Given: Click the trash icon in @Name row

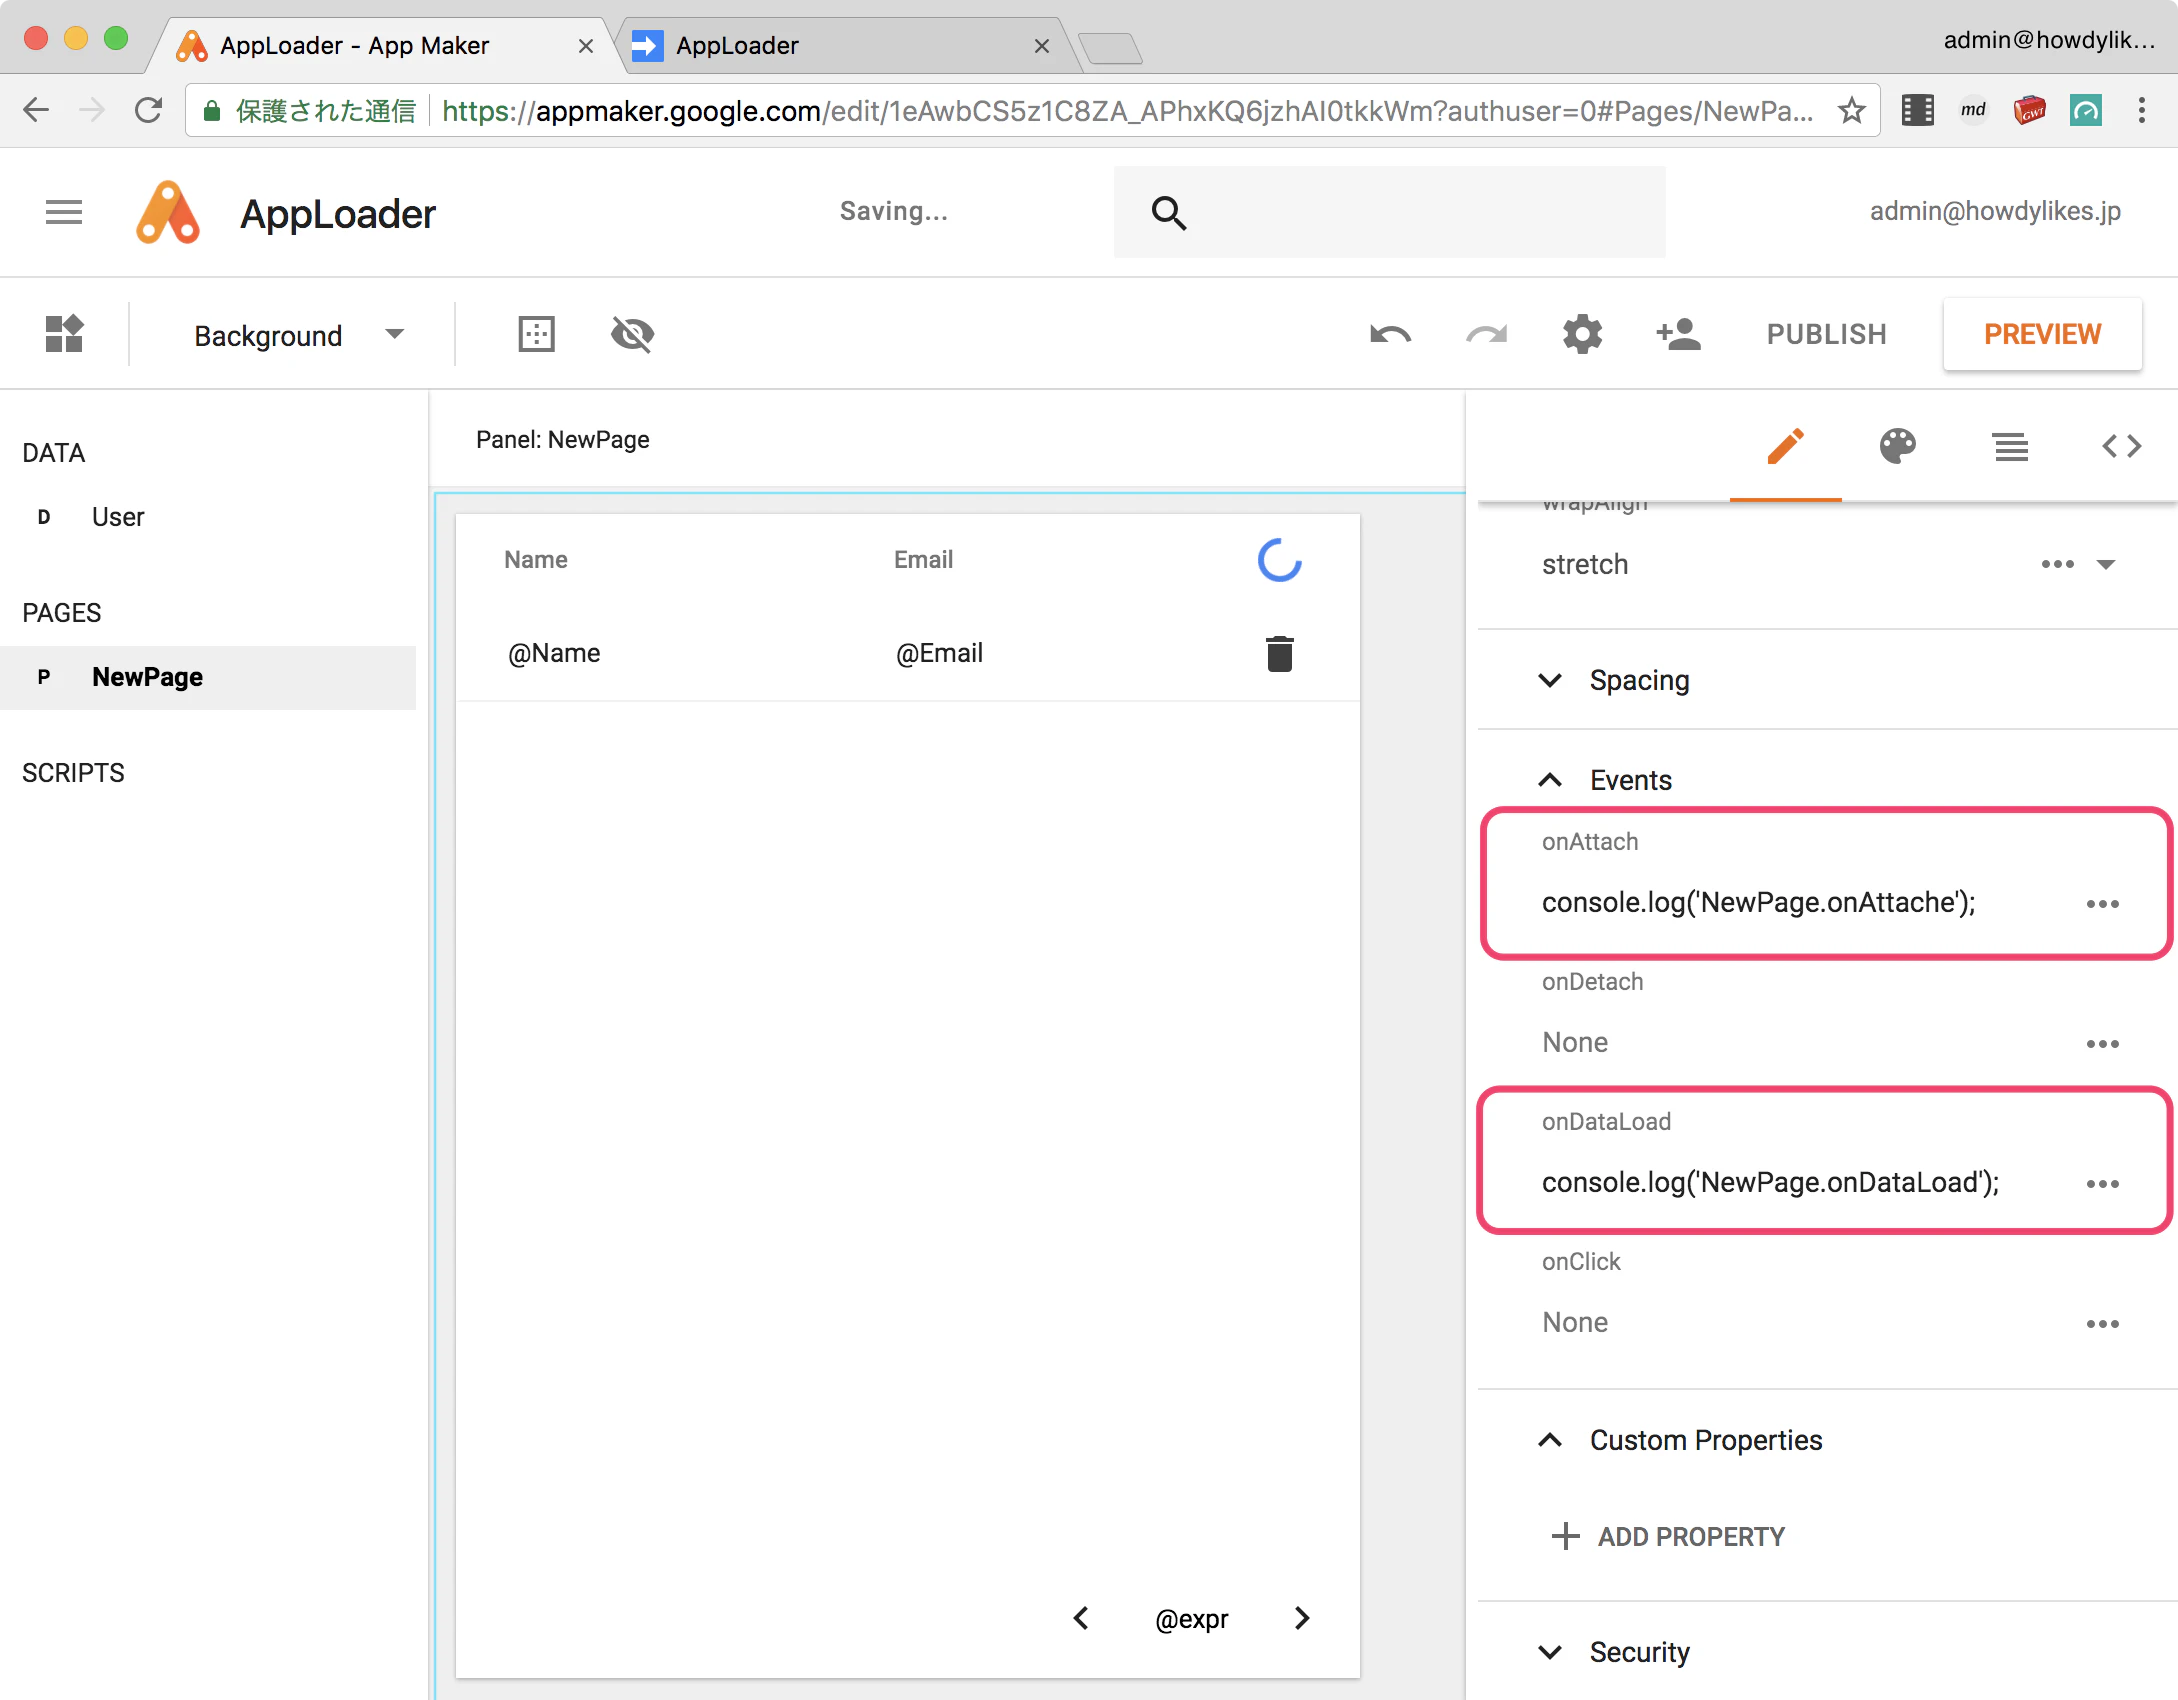Looking at the screenshot, I should [x=1280, y=654].
